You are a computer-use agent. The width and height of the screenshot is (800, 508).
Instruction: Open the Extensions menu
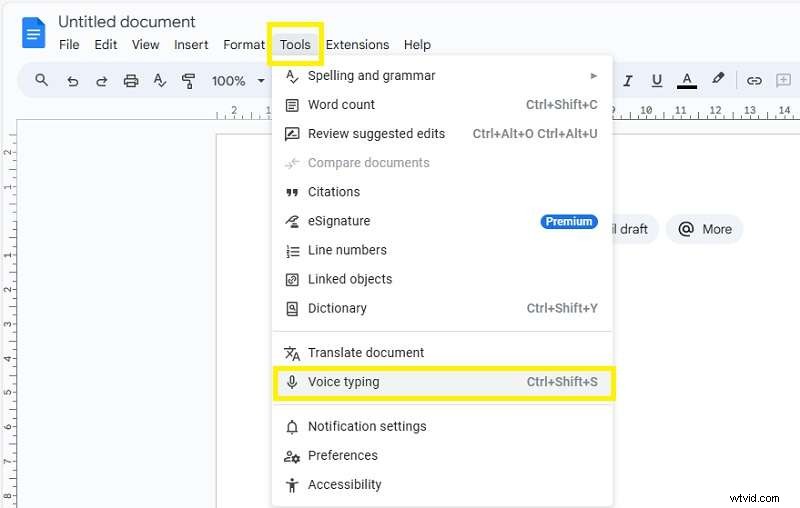[x=357, y=44]
